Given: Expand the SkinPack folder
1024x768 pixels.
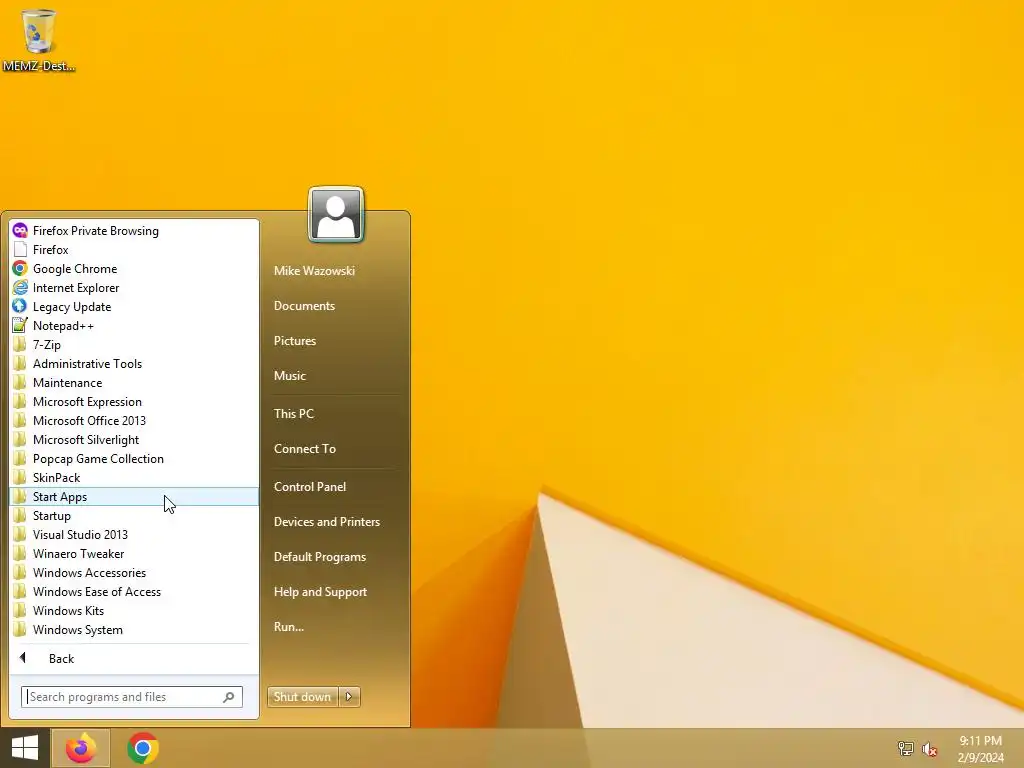Looking at the screenshot, I should (134, 477).
